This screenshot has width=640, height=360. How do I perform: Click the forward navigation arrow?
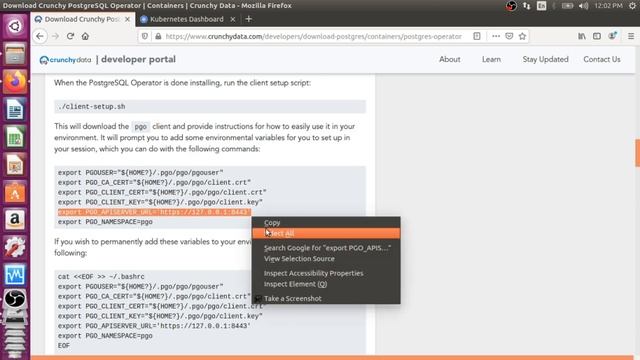click(x=56, y=36)
